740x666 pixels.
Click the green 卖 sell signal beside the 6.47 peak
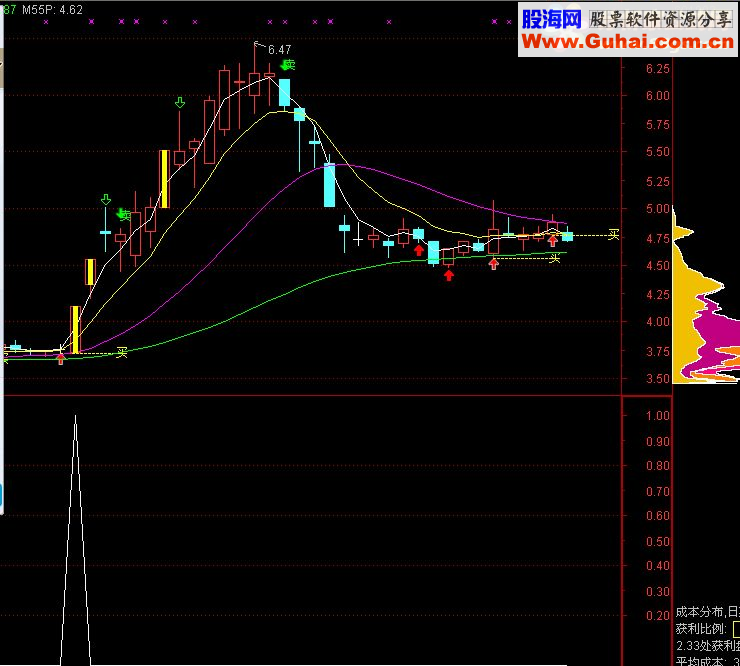(x=288, y=65)
